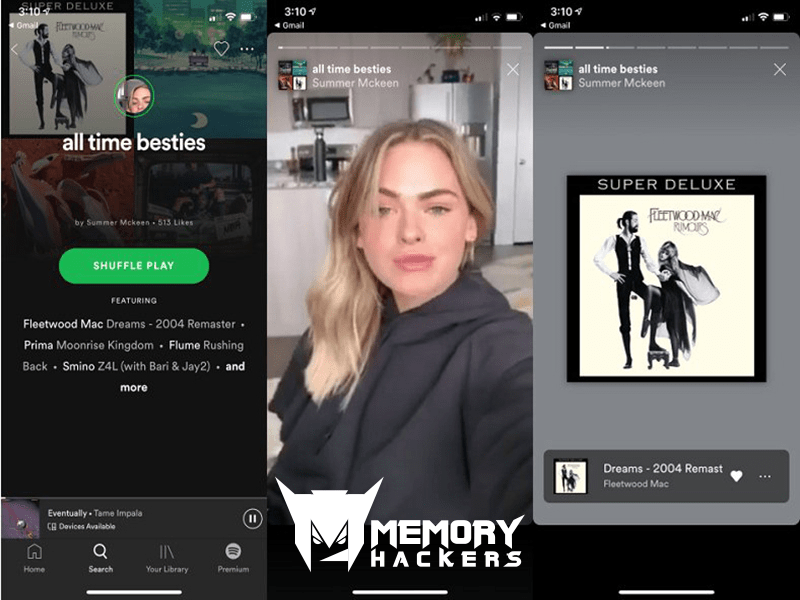Pause the Eventually track

tap(252, 519)
